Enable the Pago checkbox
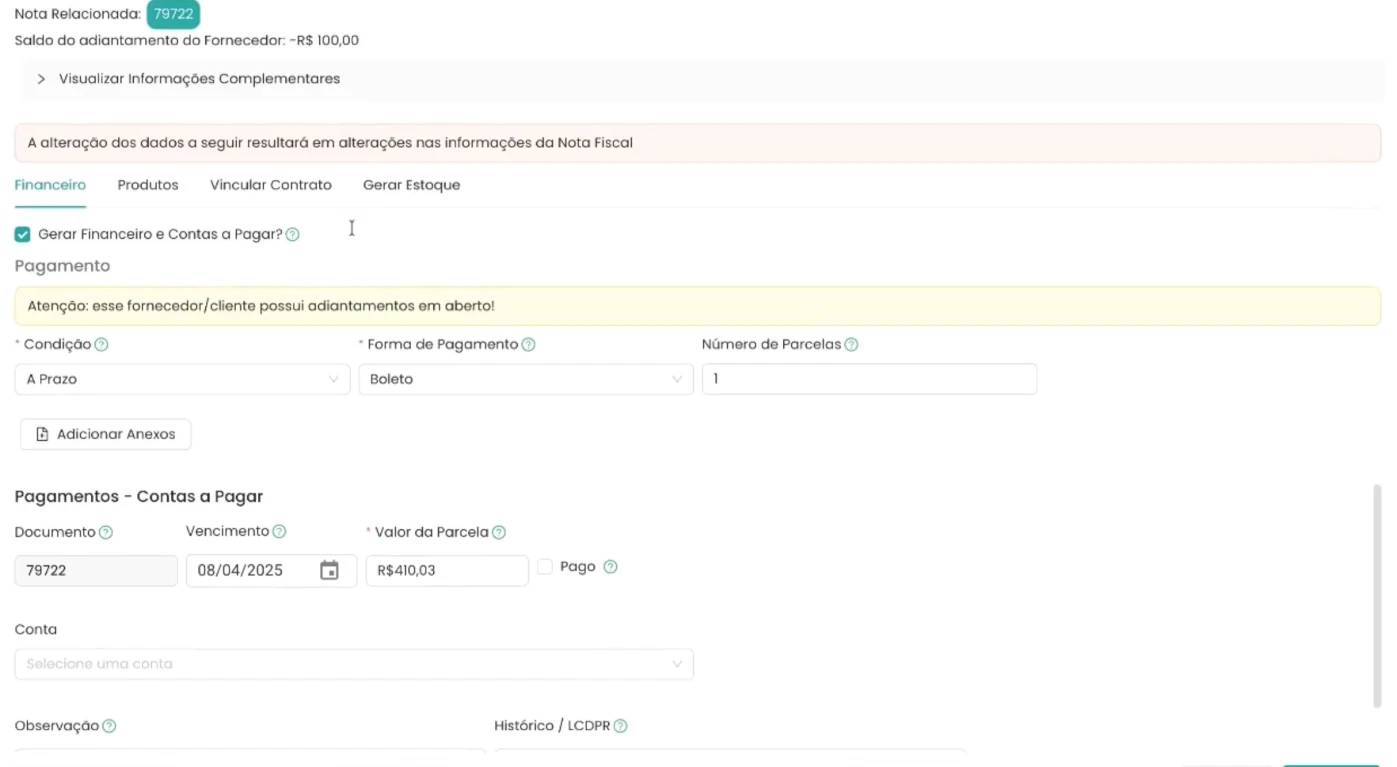Image resolution: width=1397 pixels, height=767 pixels. (544, 566)
